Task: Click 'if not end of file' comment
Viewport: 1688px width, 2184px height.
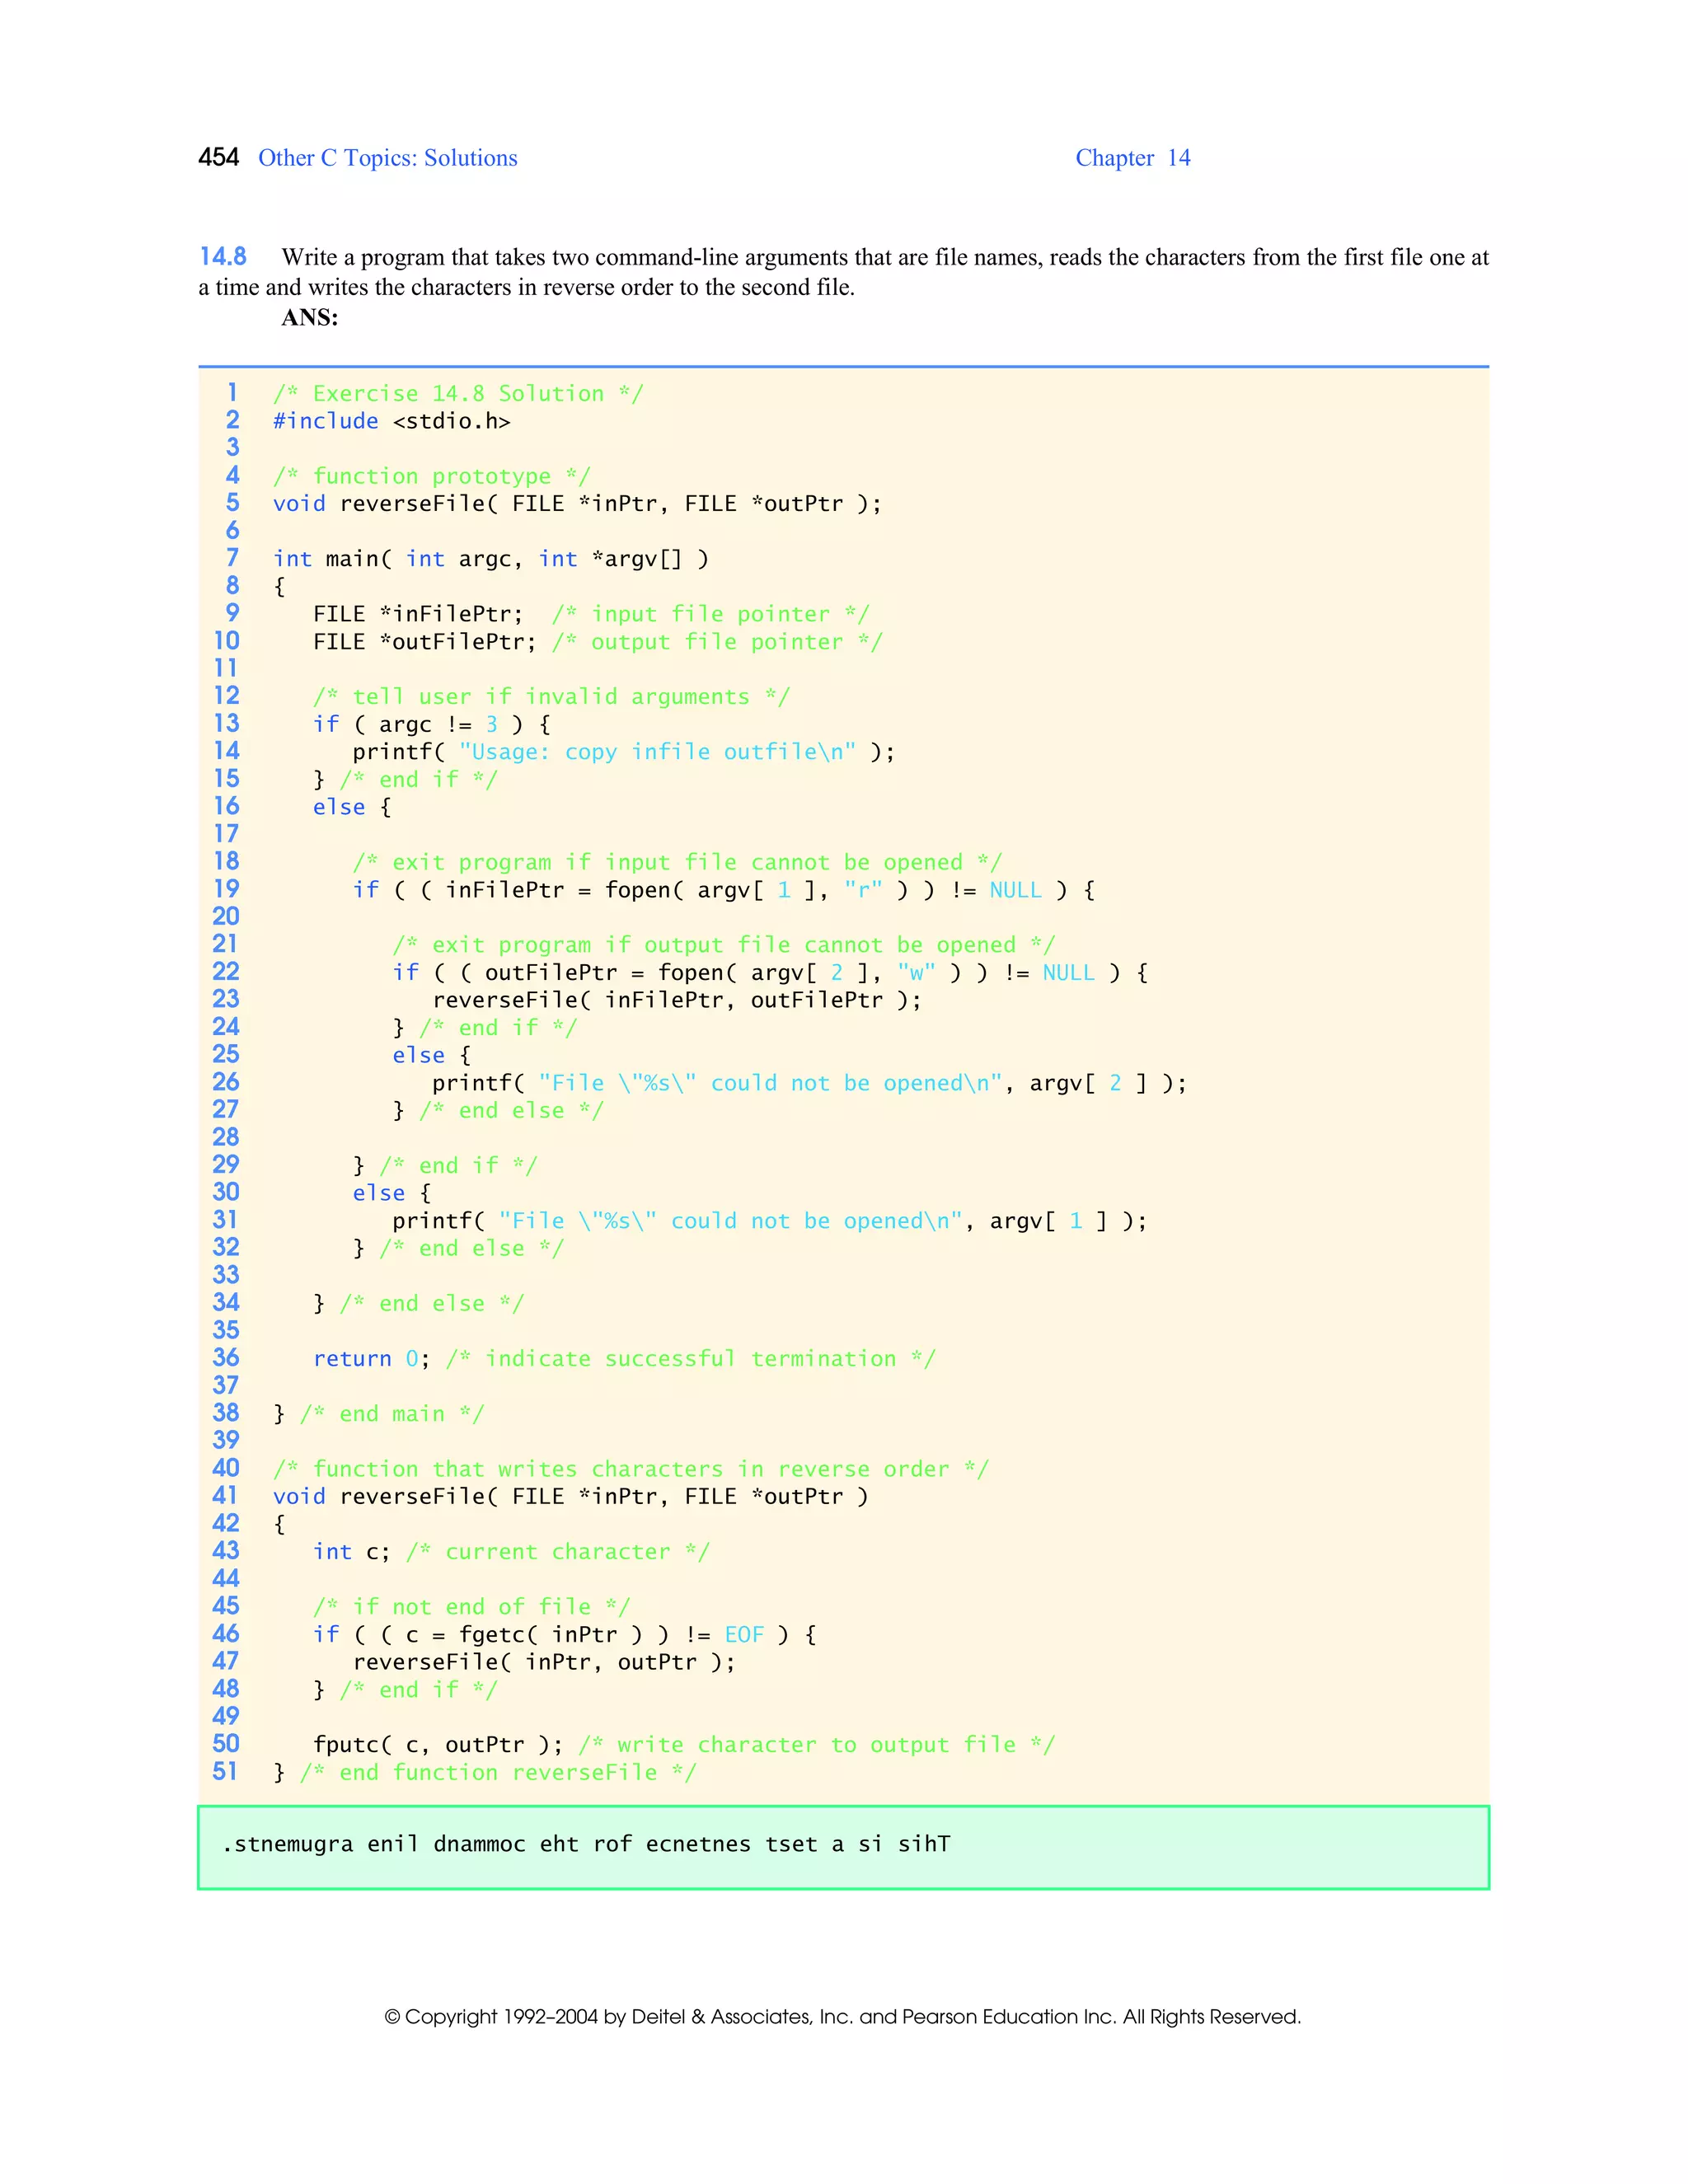Action: coord(472,1607)
